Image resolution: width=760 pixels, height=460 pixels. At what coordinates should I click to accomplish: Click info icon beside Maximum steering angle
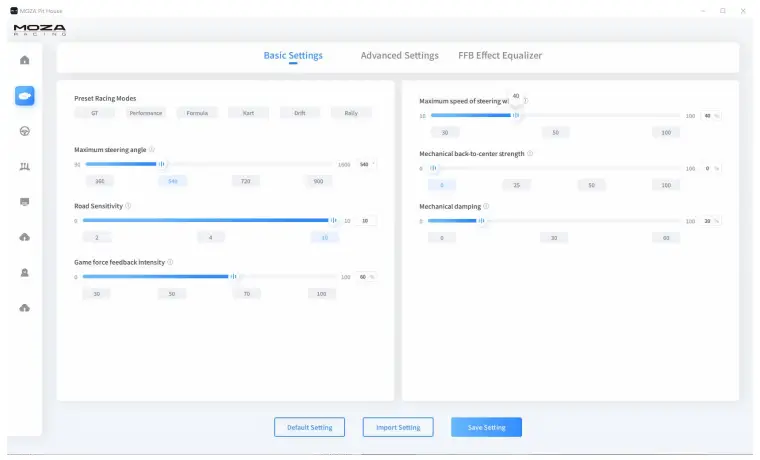(x=152, y=149)
